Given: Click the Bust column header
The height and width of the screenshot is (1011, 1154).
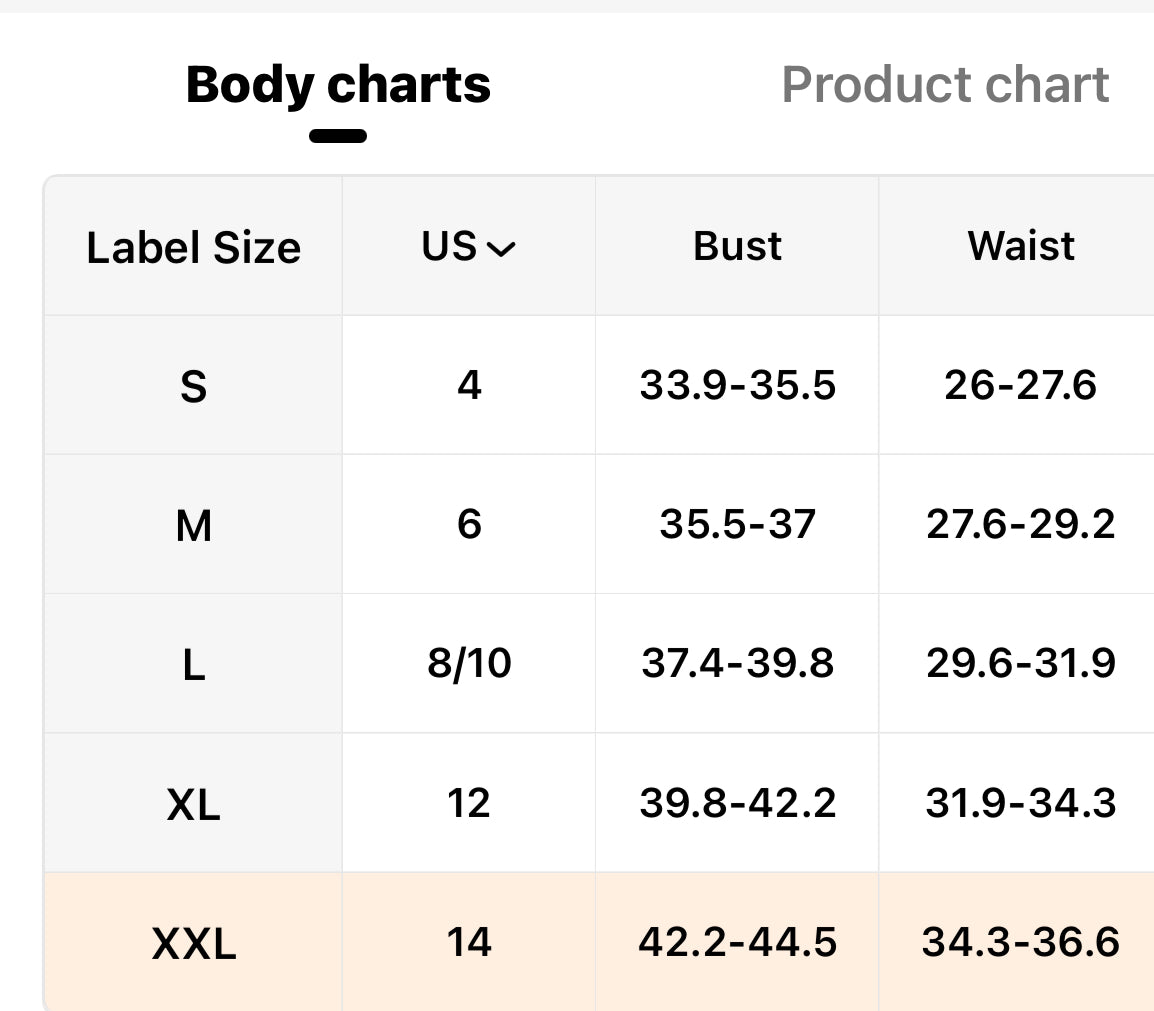Looking at the screenshot, I should (737, 247).
